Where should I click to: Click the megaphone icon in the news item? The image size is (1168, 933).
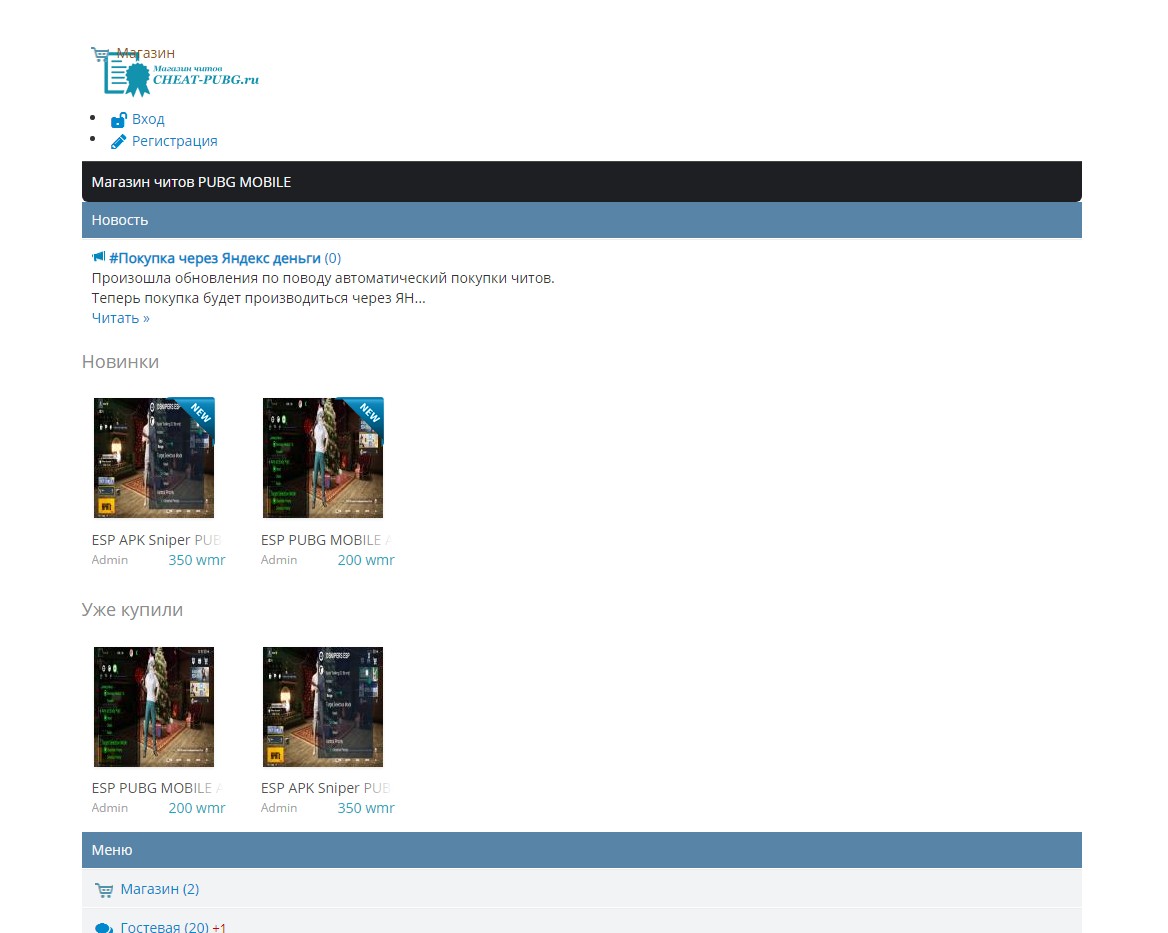tap(99, 257)
